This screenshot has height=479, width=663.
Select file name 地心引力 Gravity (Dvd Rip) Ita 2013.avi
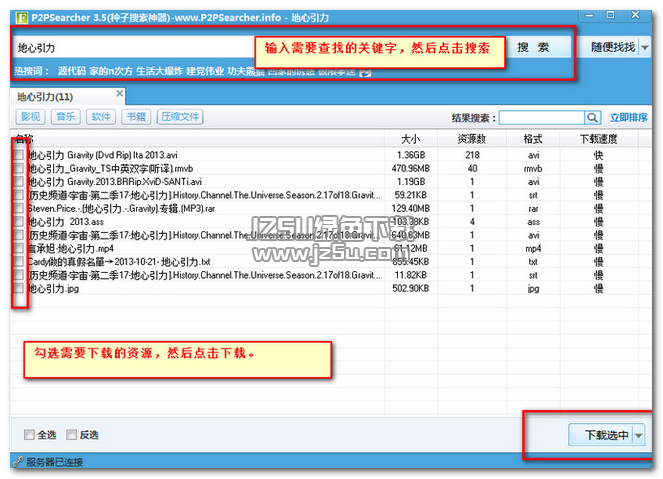tap(103, 155)
